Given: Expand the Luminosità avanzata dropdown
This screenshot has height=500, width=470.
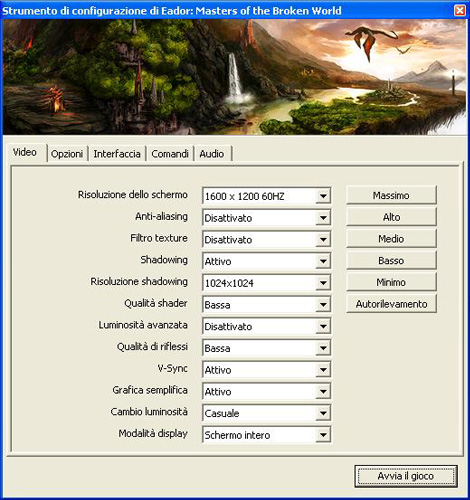Looking at the screenshot, I should tap(267, 326).
